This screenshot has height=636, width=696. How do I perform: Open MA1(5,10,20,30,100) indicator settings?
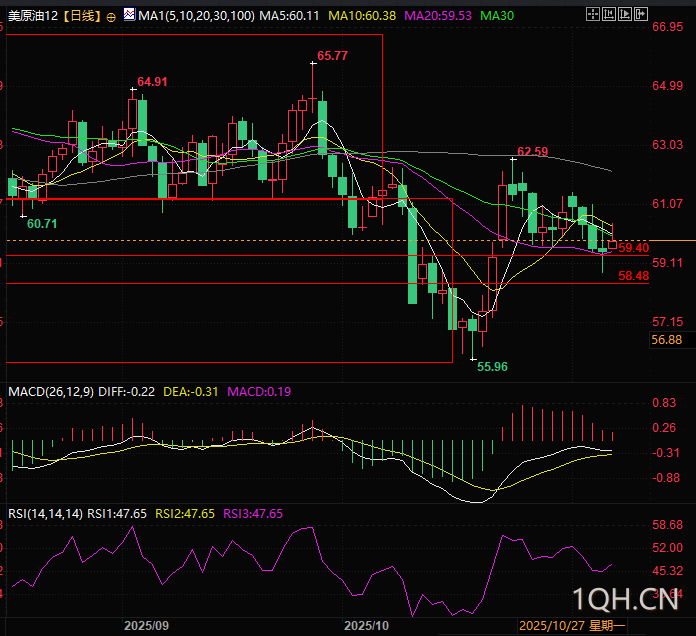[197, 16]
